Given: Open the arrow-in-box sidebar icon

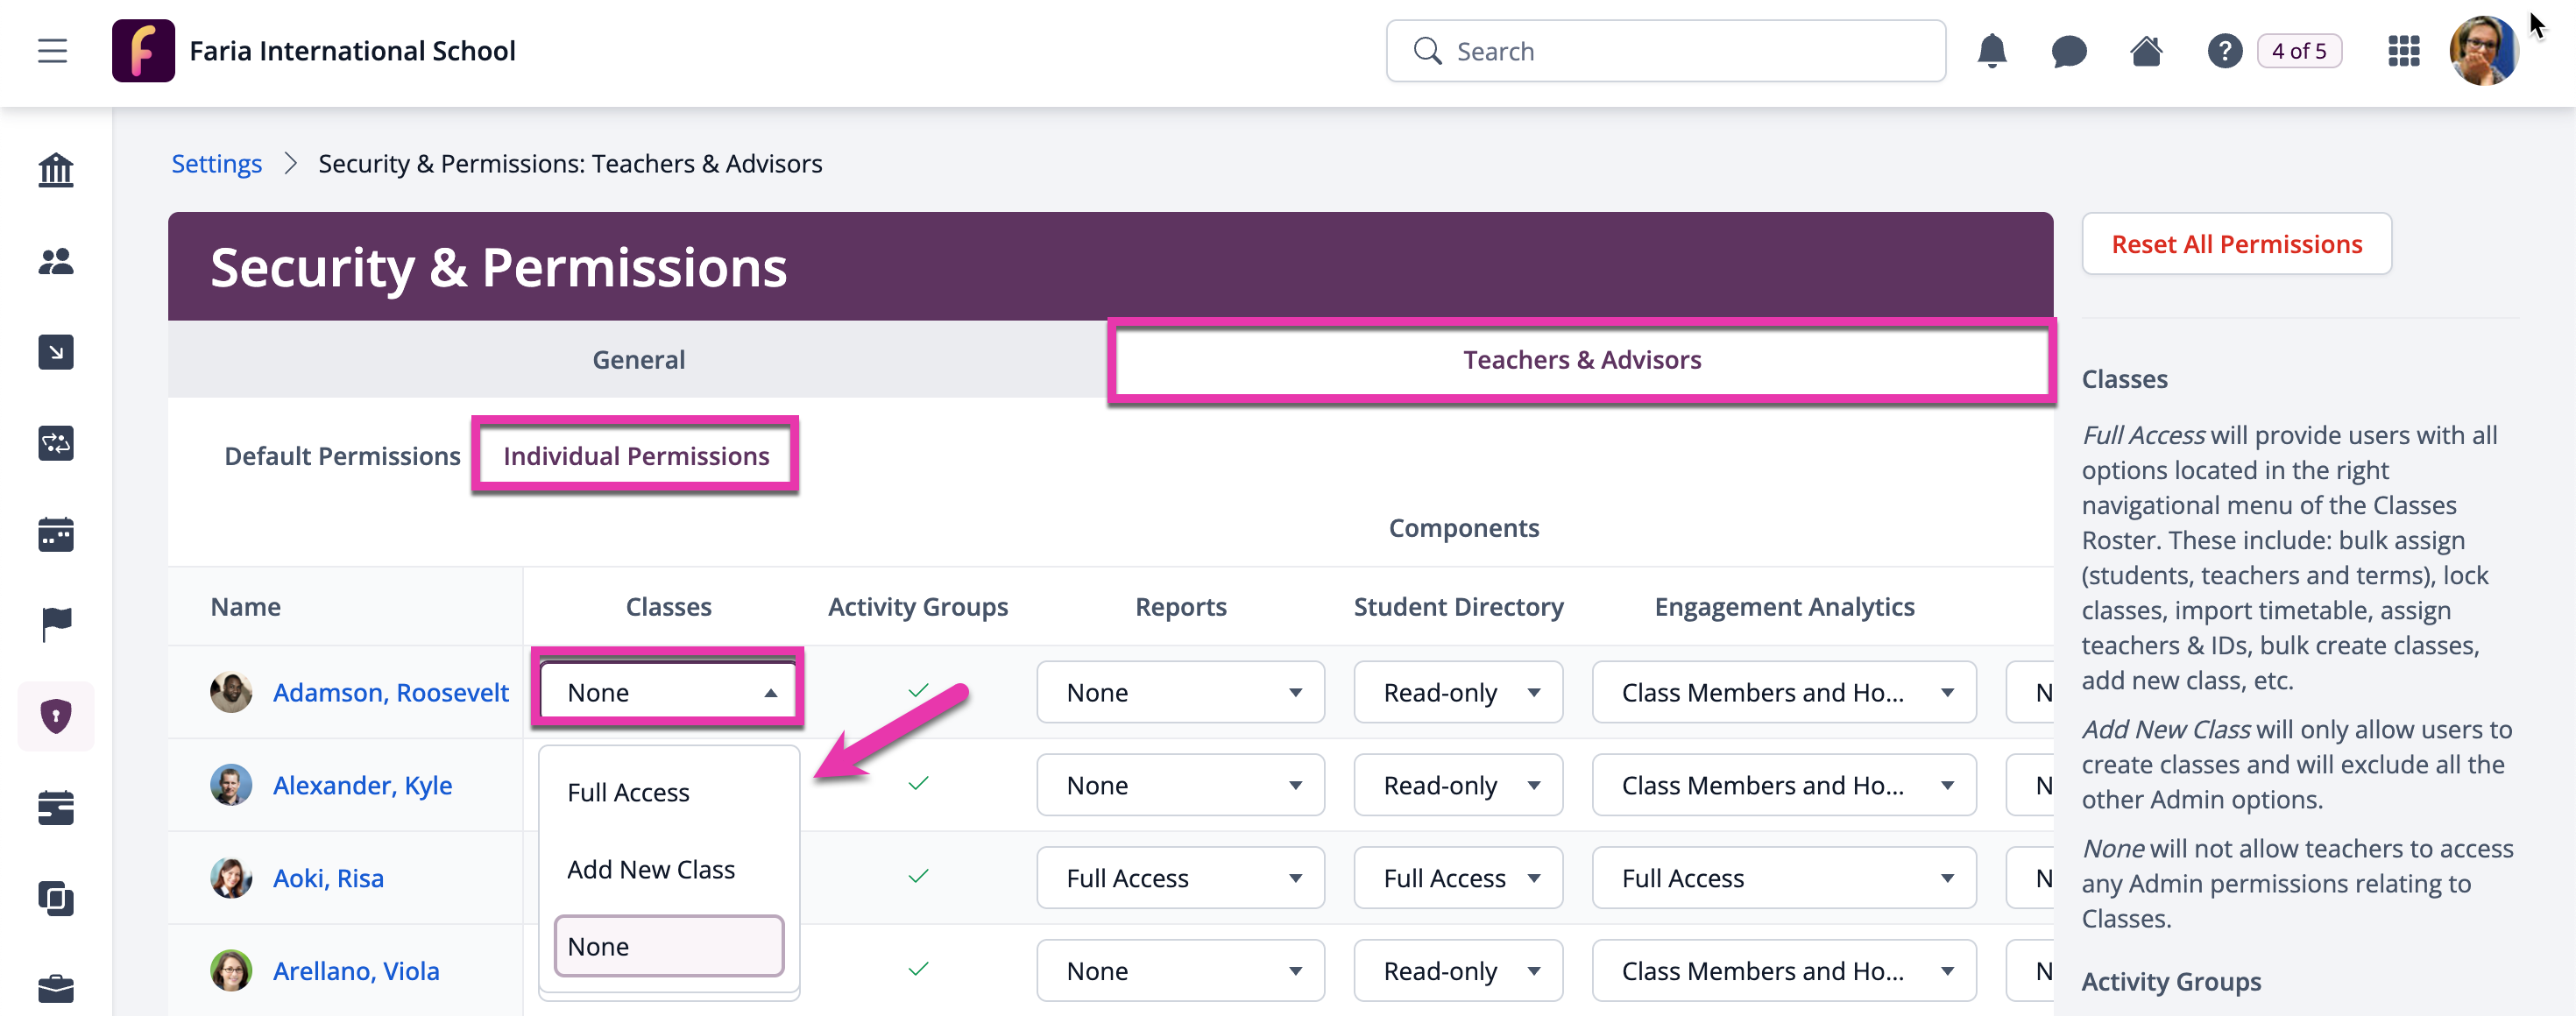Looking at the screenshot, I should [x=56, y=352].
